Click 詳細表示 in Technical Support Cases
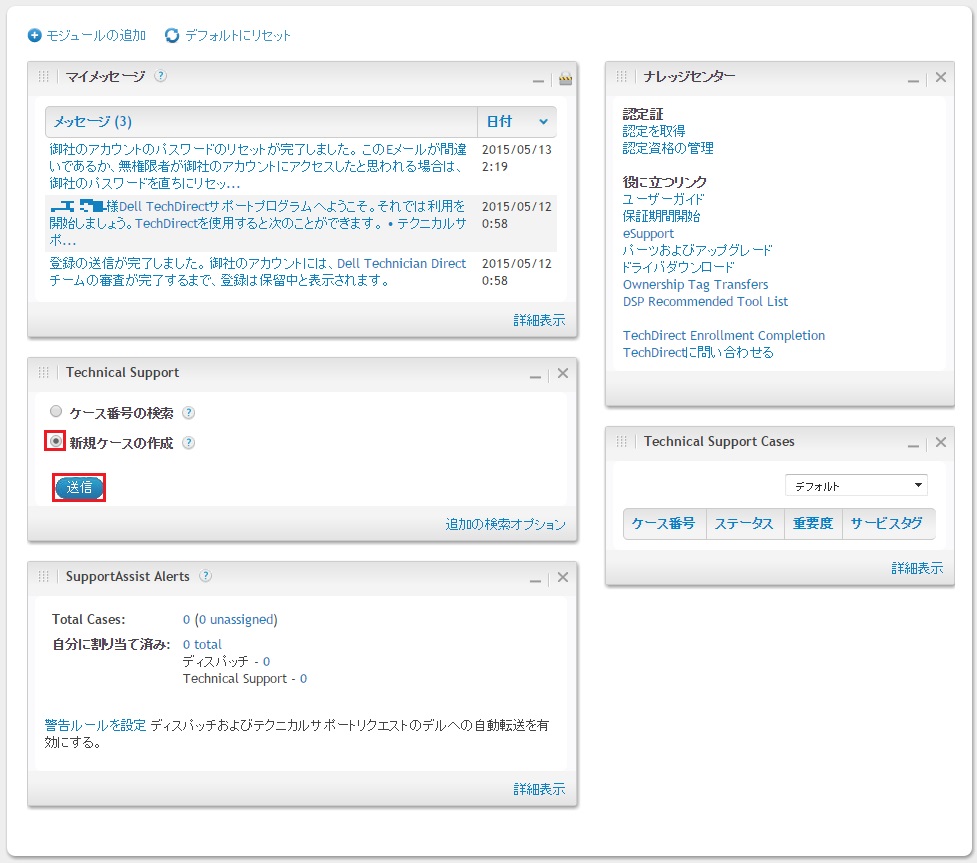Screen dimensions: 977x863 pos(917,568)
